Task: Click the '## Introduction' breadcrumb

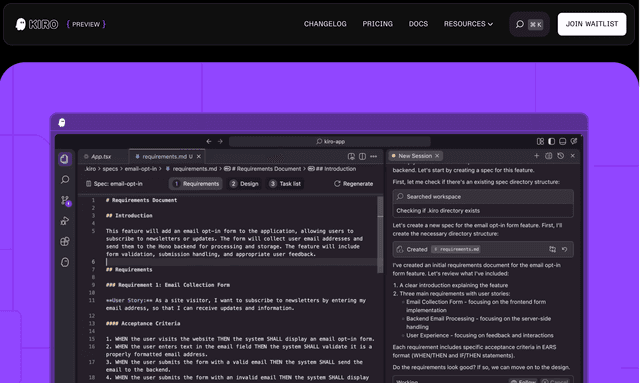Action: pos(332,169)
